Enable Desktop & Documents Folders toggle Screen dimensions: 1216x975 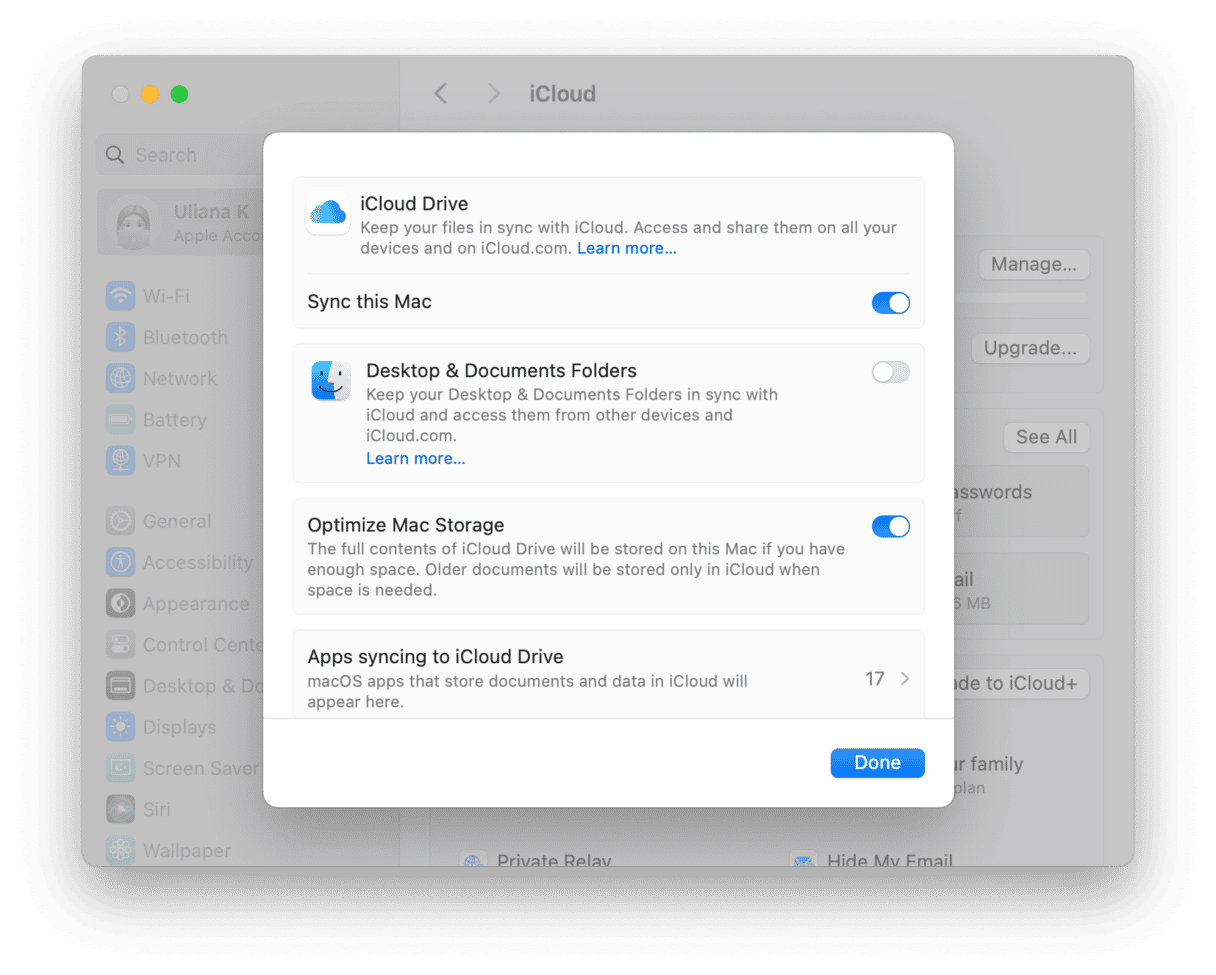890,373
